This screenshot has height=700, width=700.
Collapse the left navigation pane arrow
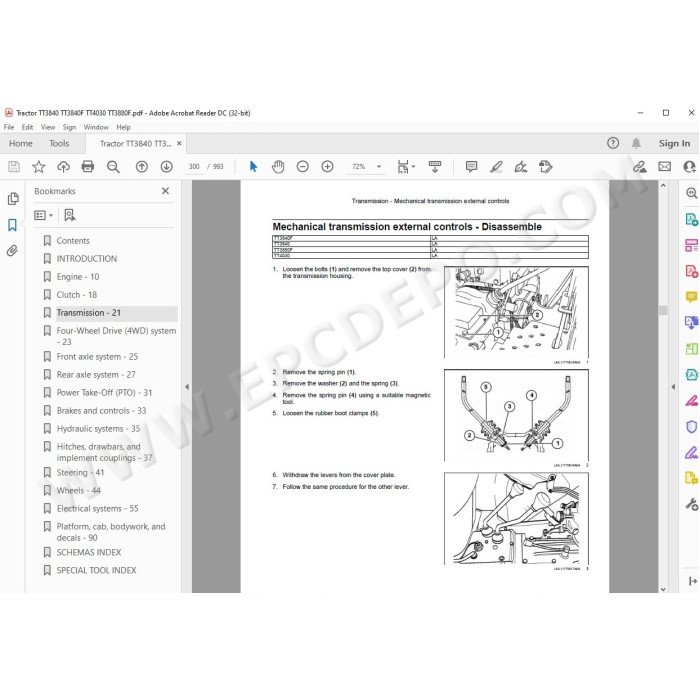[187, 387]
